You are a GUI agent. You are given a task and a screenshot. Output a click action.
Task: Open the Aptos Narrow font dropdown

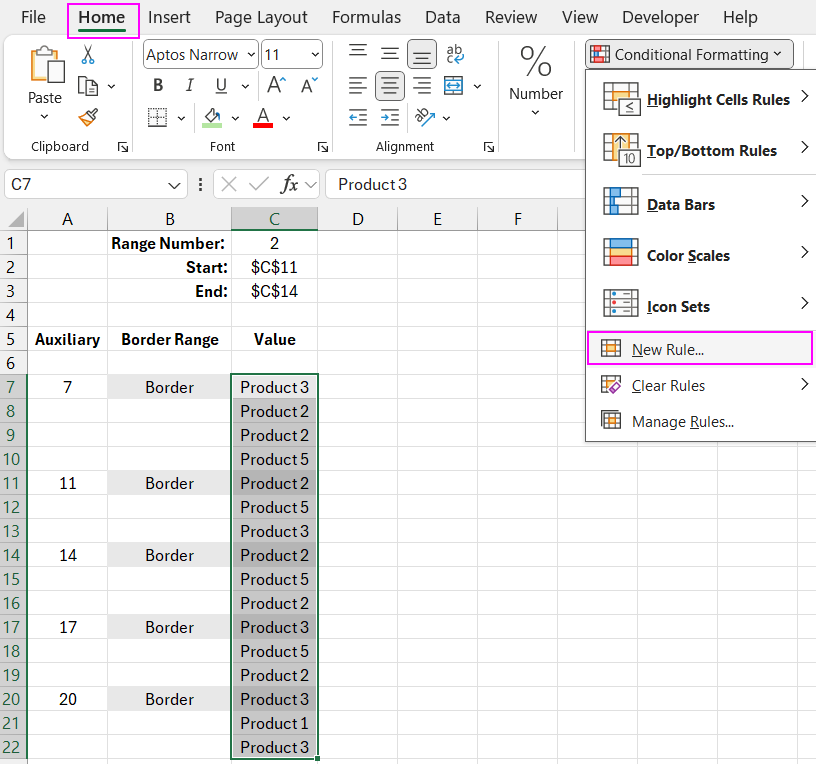pos(199,54)
